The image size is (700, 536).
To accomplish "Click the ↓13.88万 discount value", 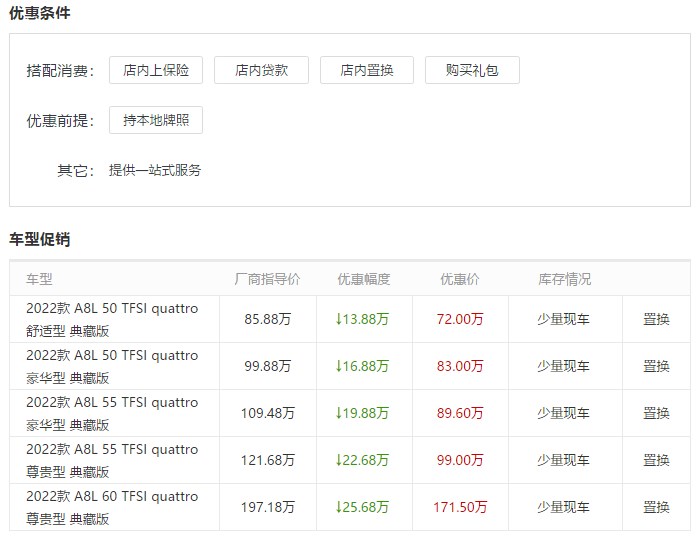I will pyautogui.click(x=362, y=319).
